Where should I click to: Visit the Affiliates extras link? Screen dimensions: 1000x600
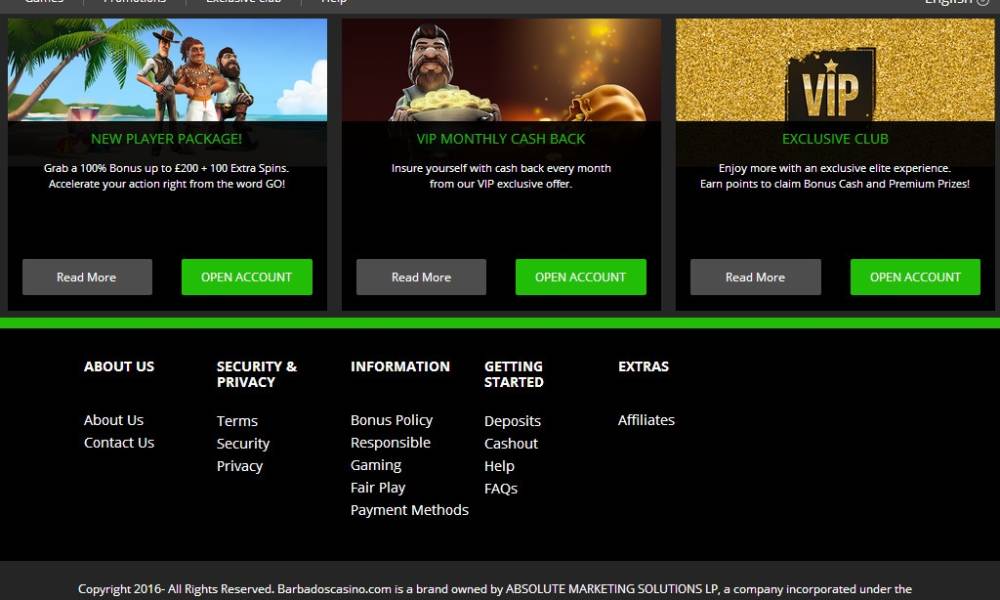click(646, 420)
